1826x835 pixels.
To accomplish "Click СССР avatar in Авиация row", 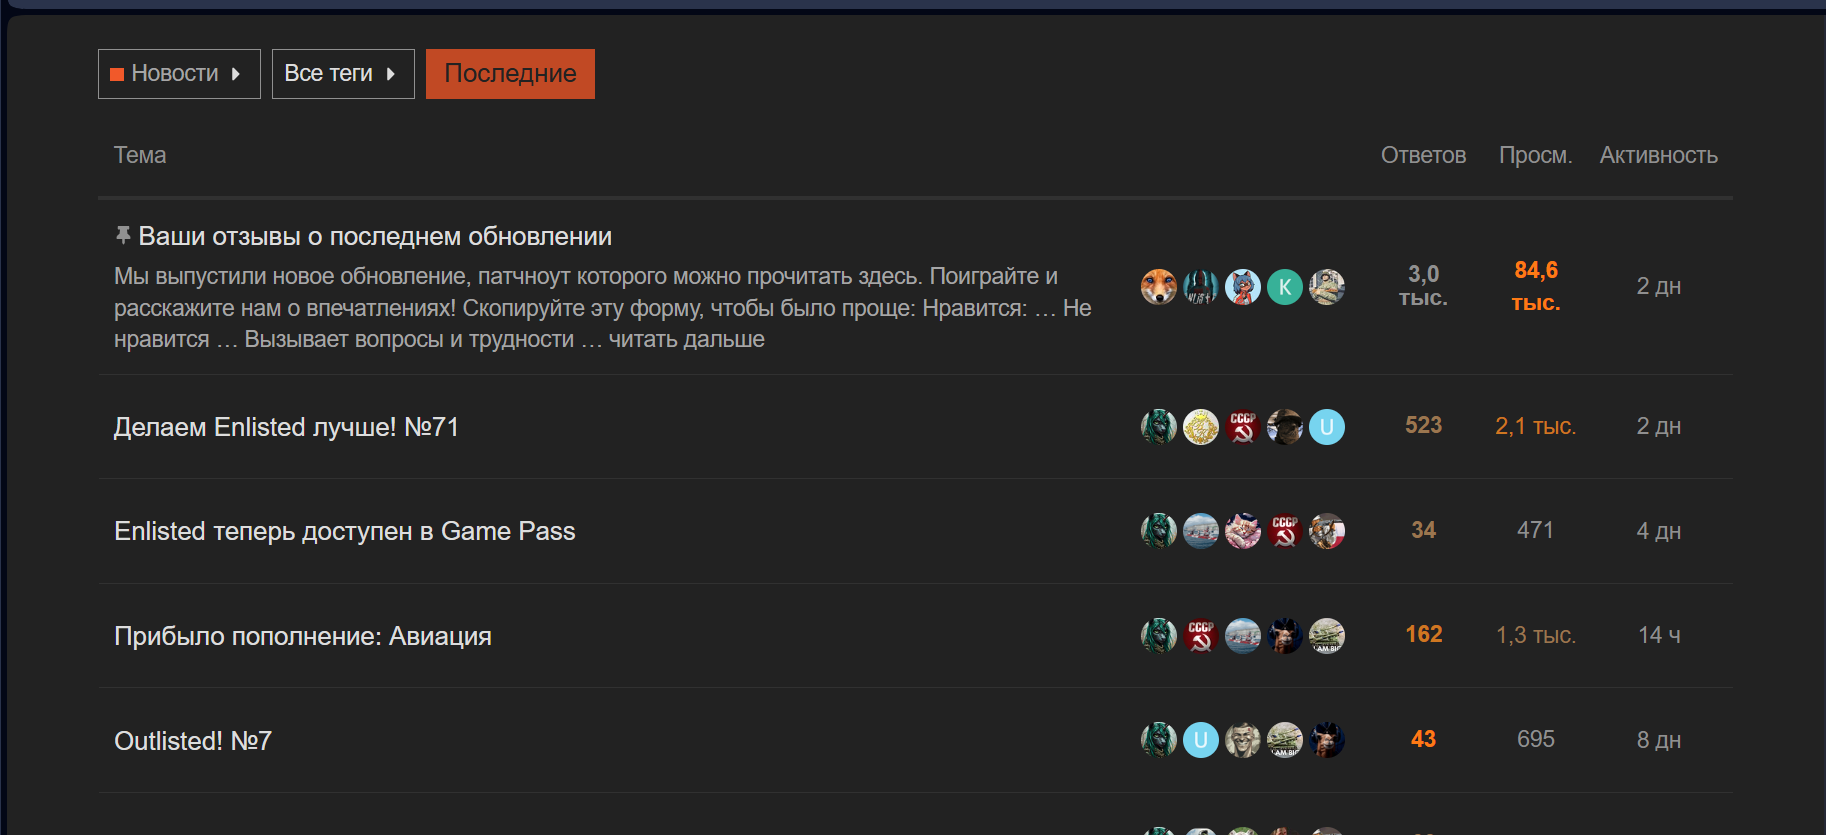I will click(x=1201, y=636).
